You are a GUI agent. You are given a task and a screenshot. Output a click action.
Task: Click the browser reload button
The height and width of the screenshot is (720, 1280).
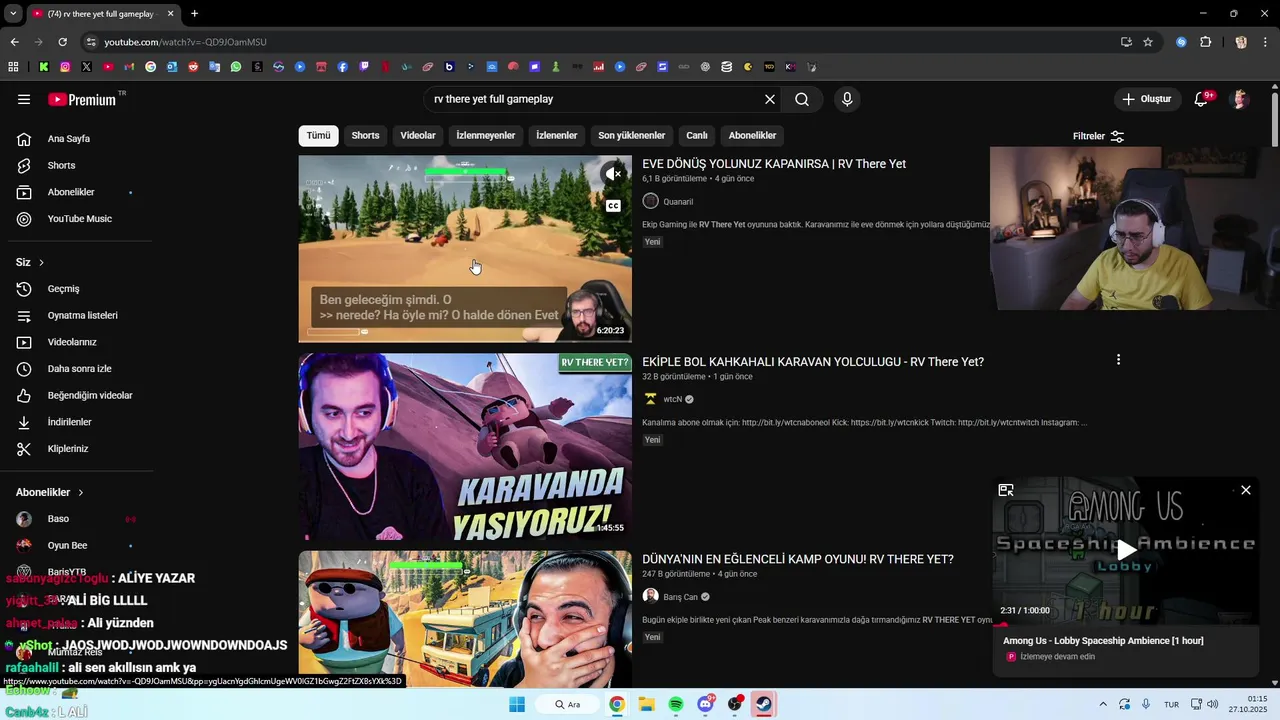(62, 42)
